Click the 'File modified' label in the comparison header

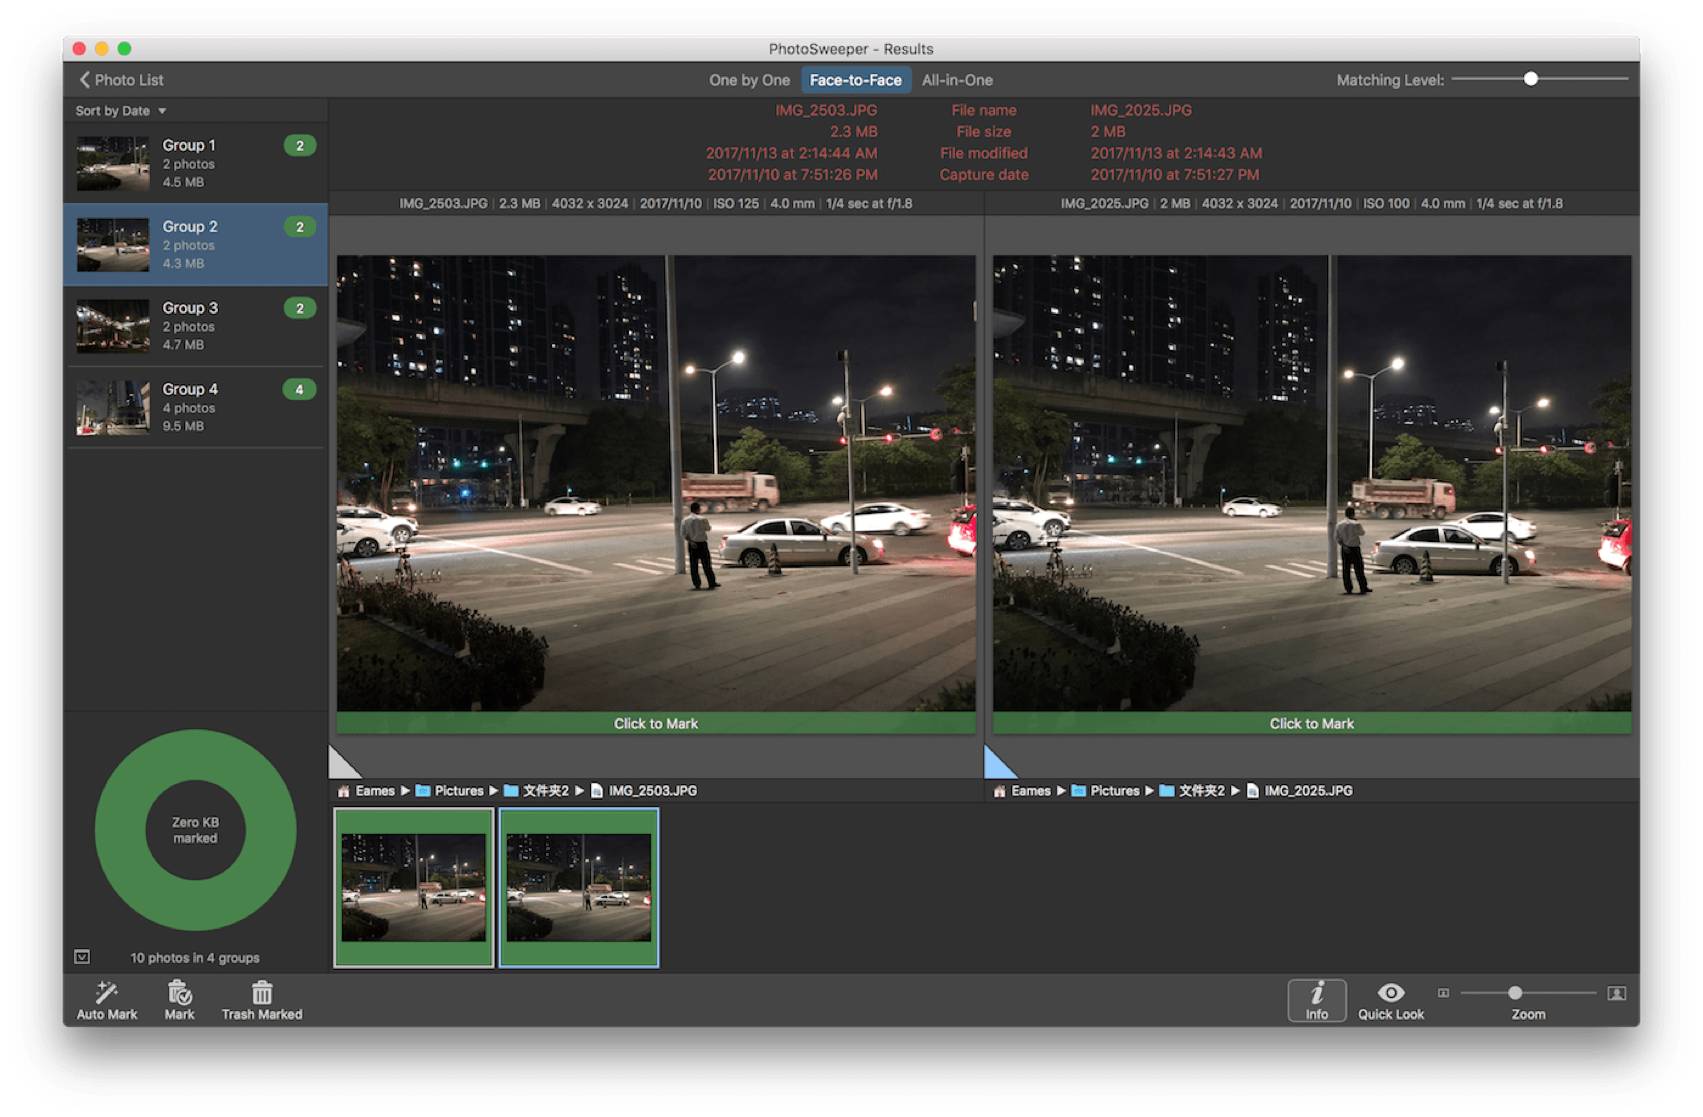[x=984, y=153]
